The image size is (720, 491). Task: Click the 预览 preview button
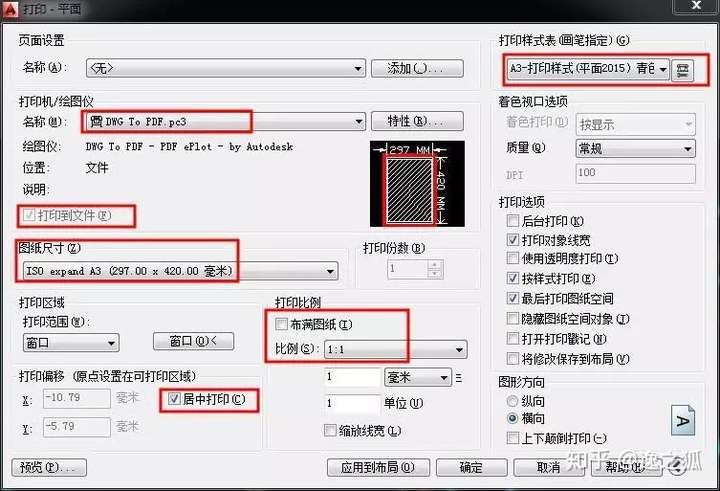[49, 468]
